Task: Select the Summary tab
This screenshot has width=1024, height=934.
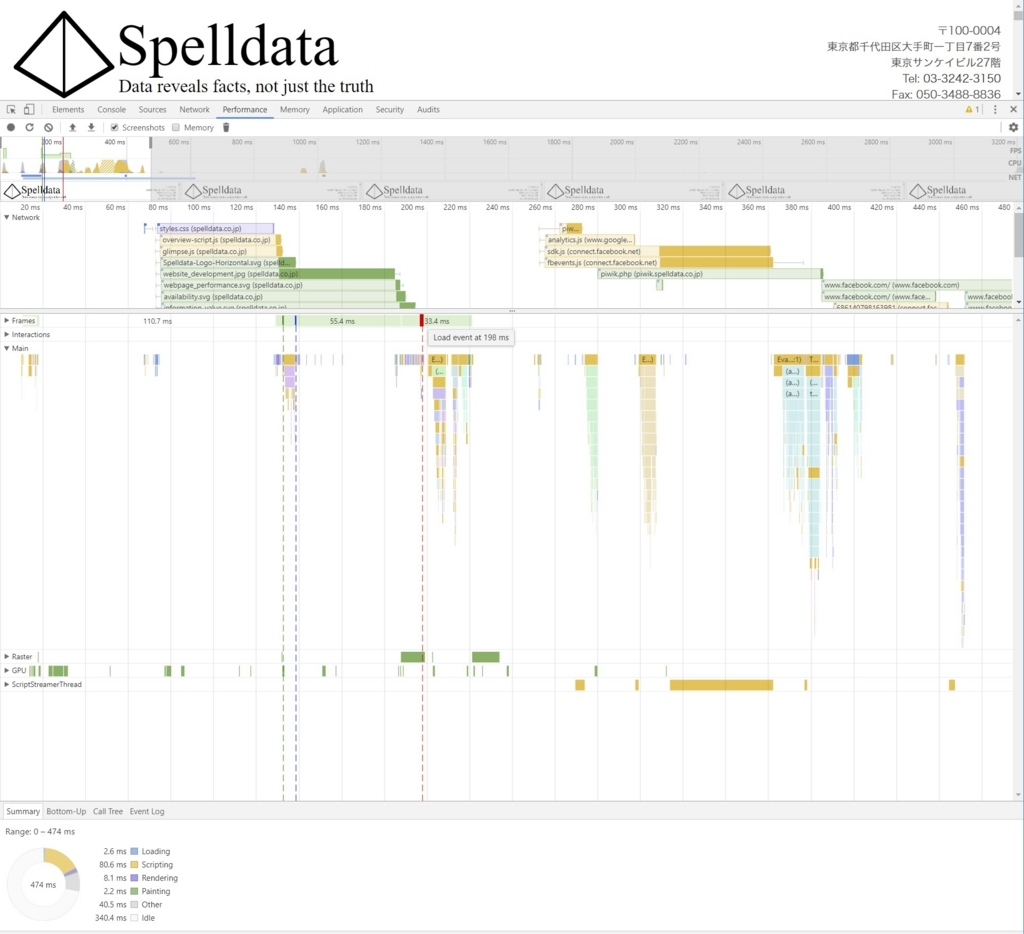Action: pyautogui.click(x=23, y=811)
